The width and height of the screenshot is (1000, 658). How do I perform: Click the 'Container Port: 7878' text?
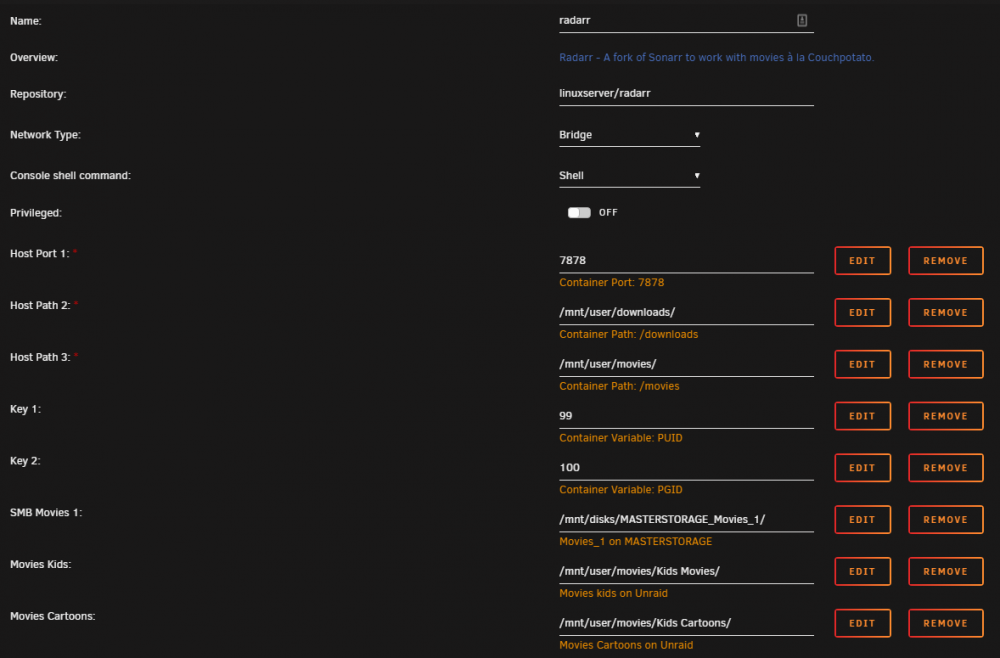click(x=612, y=282)
